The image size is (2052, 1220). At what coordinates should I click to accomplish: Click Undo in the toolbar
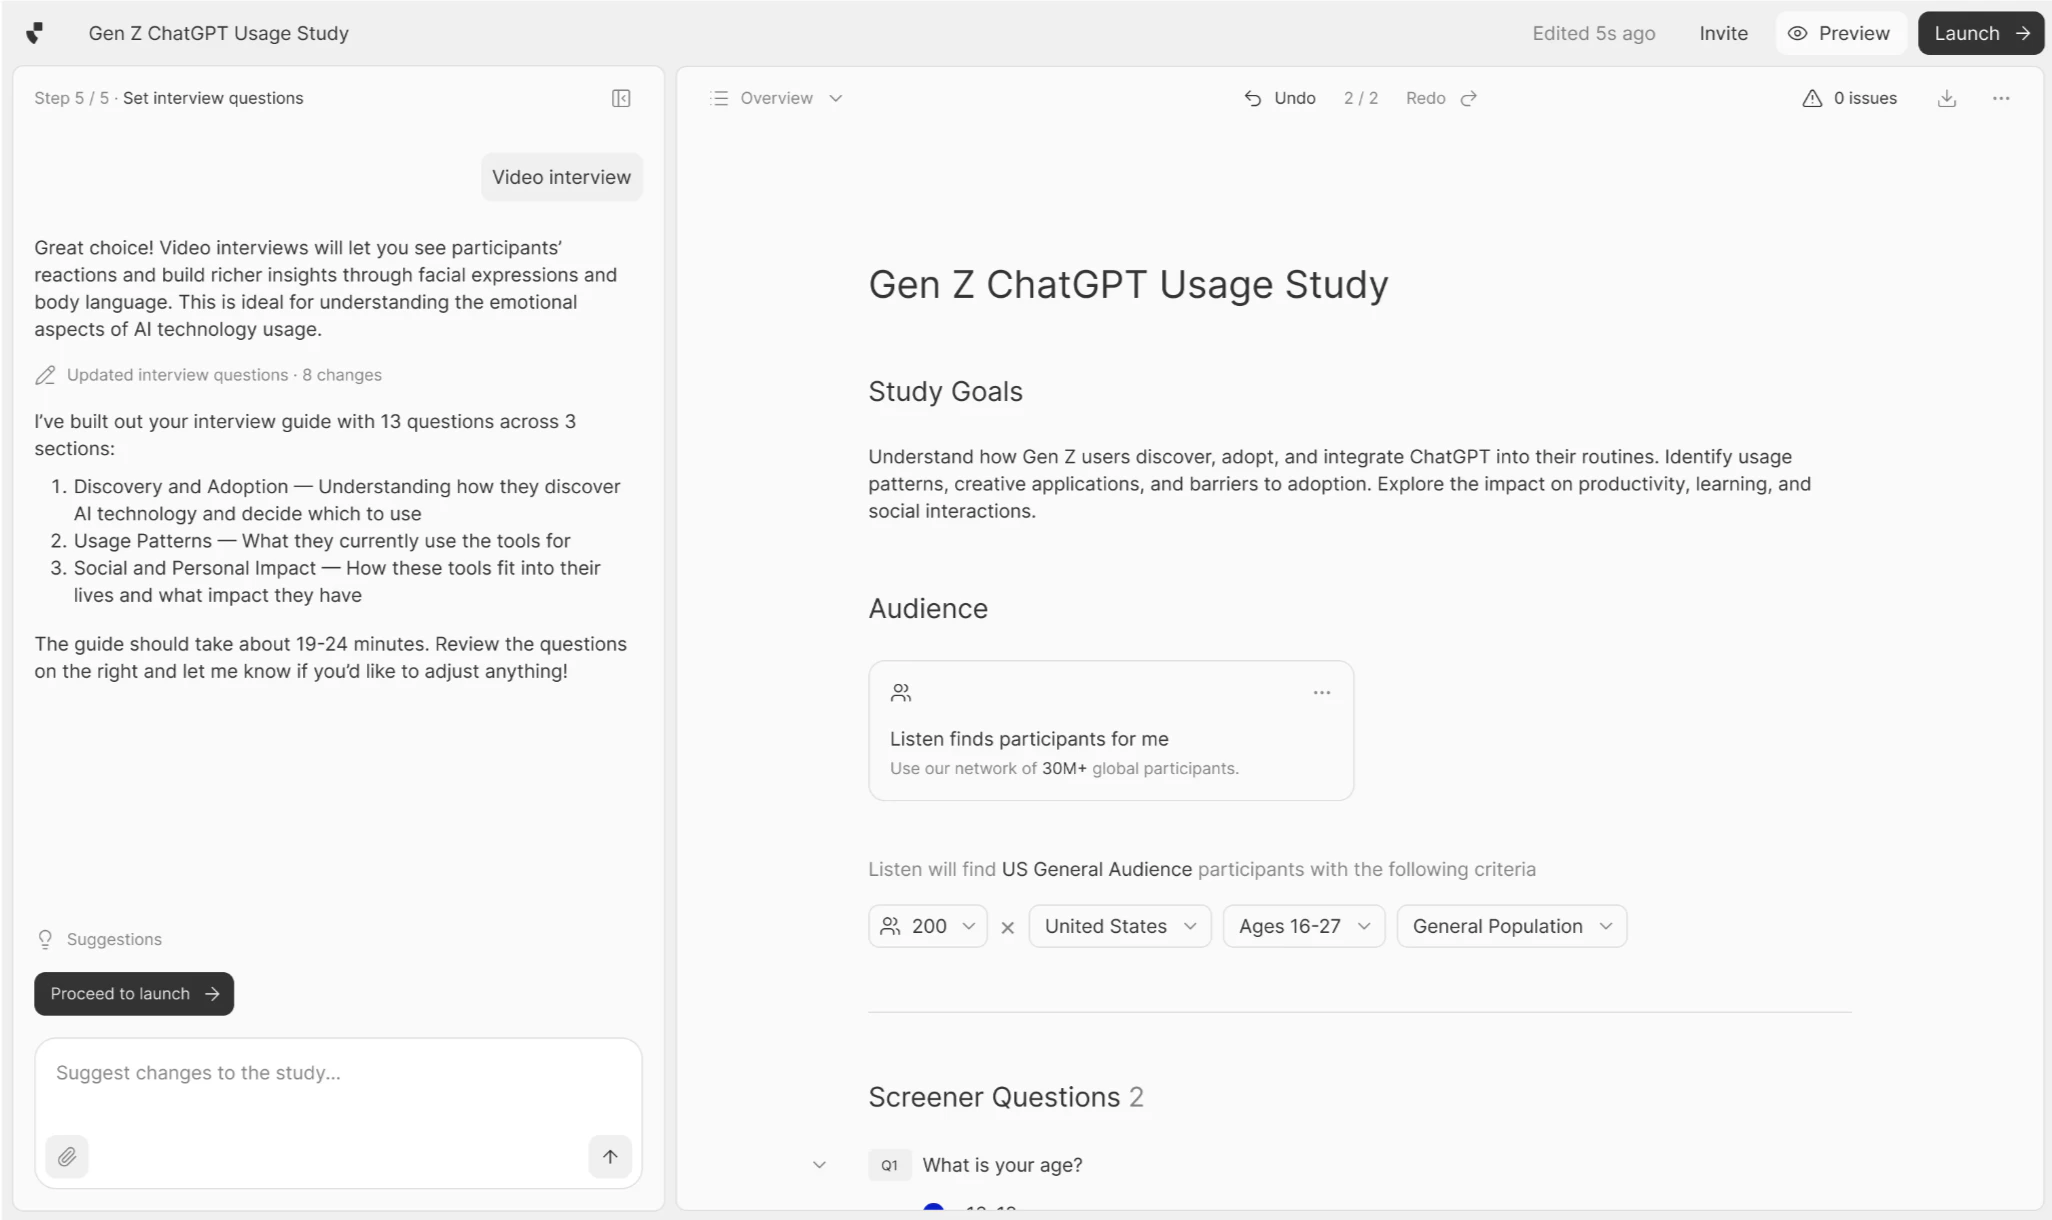click(1280, 98)
